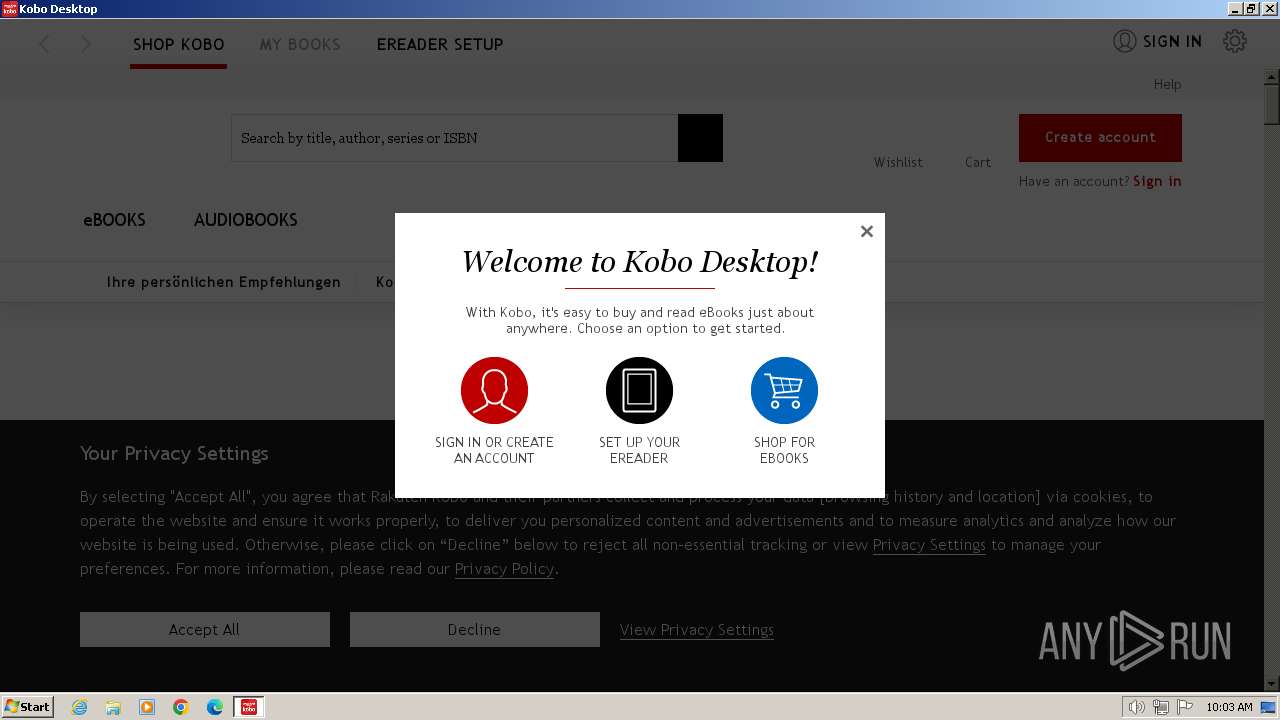
Task: Open the settings gear icon
Action: 1235,41
